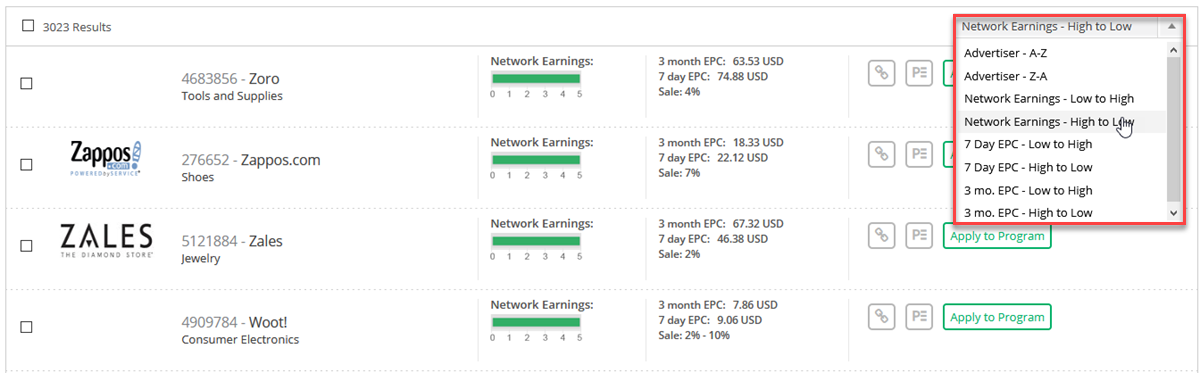Select Network Earnings - Low to High
Image resolution: width=1200 pixels, height=373 pixels.
coord(1061,99)
